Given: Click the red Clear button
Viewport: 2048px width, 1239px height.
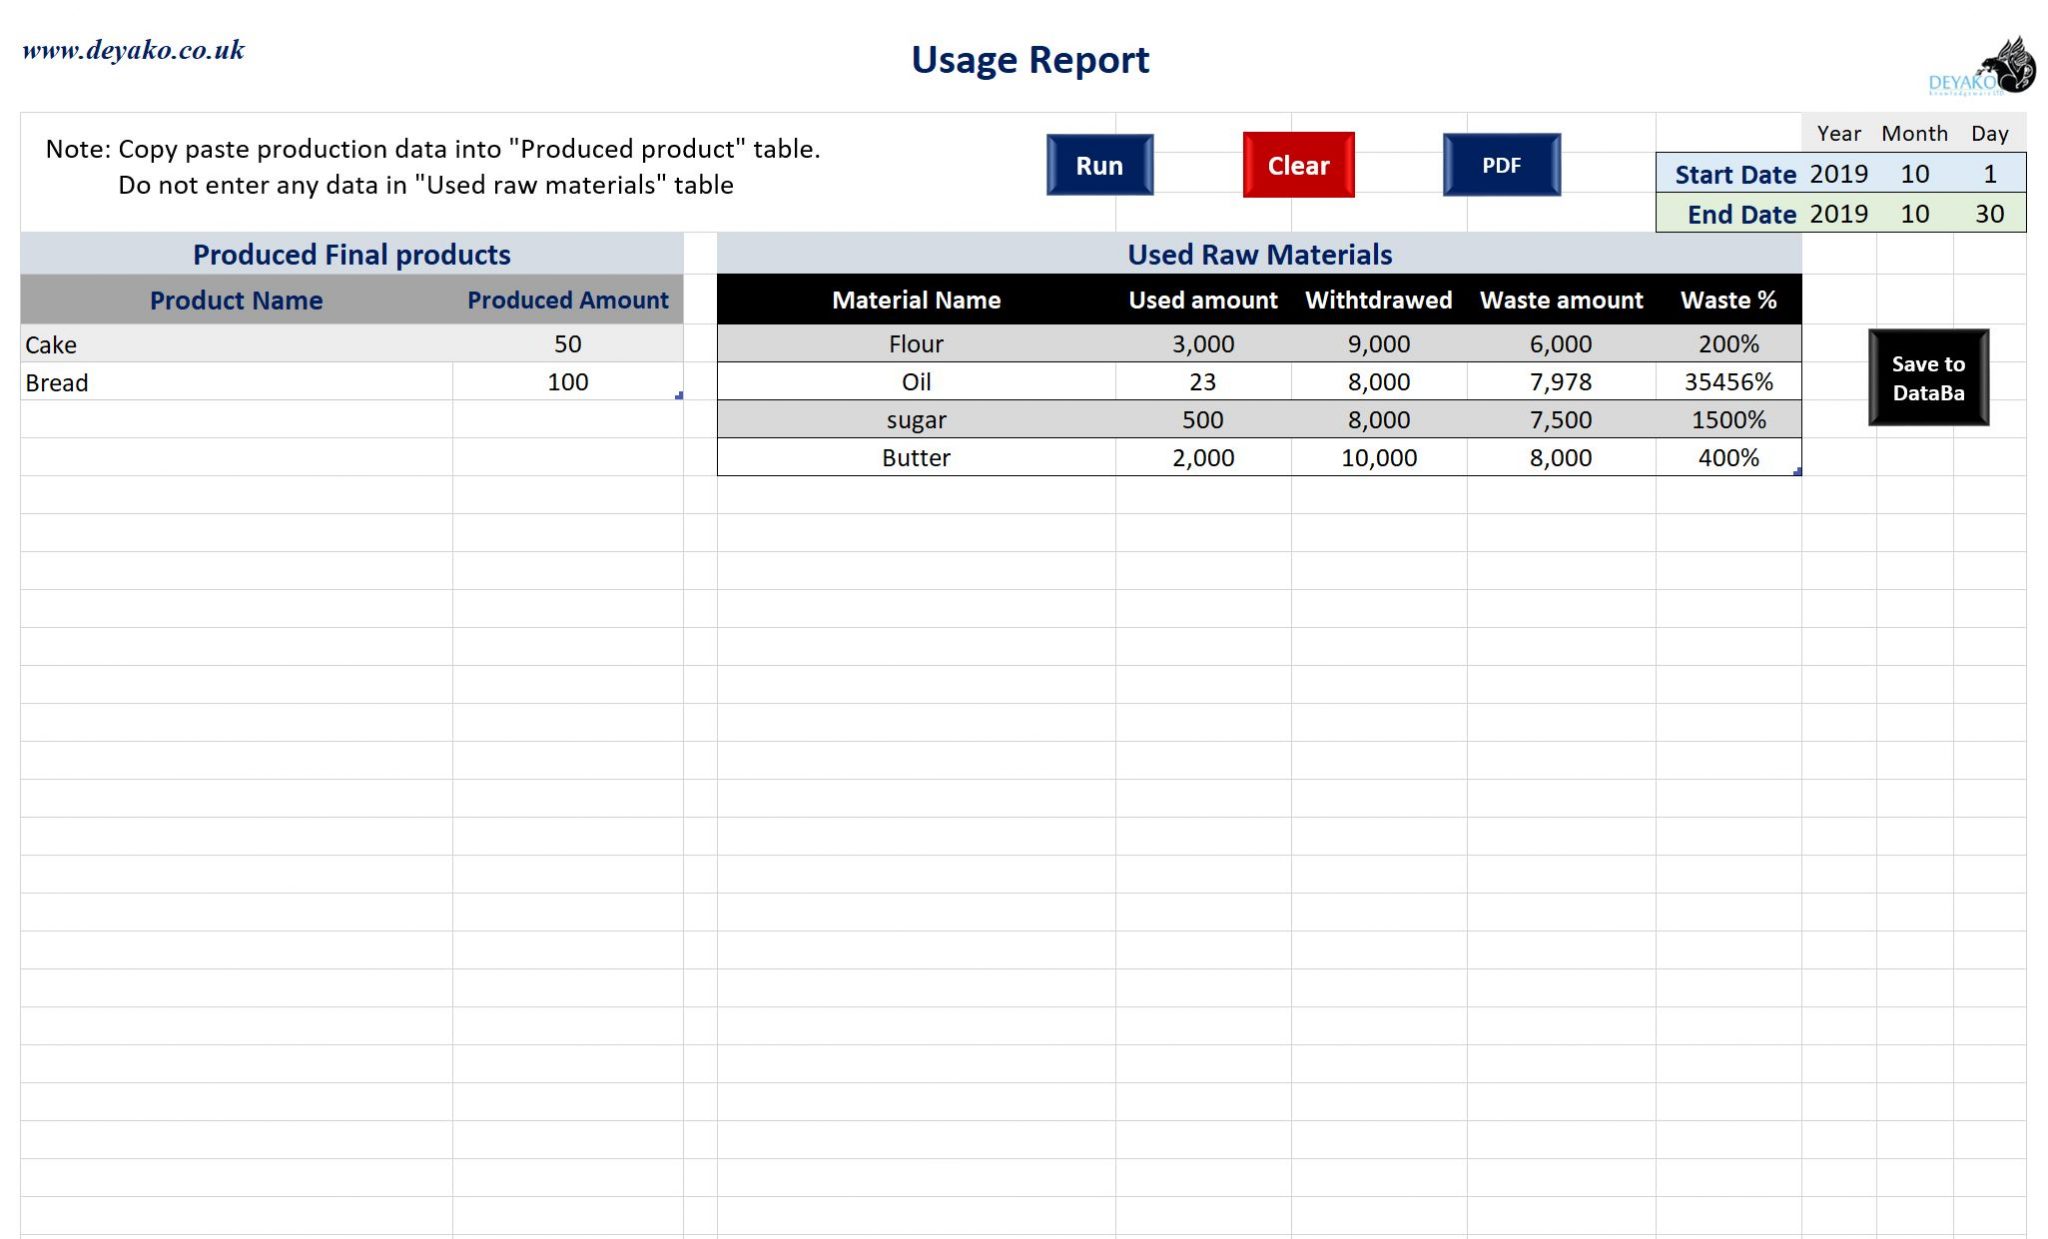Looking at the screenshot, I should coord(1297,166).
